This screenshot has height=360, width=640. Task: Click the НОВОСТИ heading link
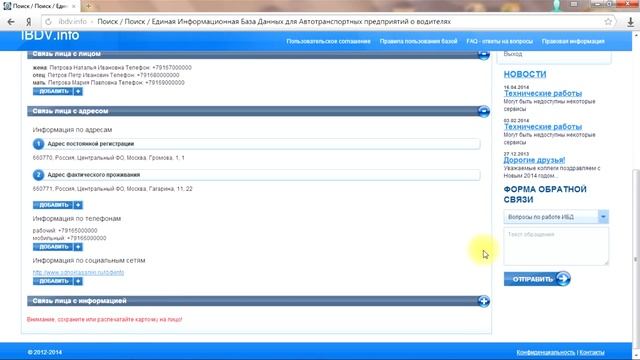coord(524,74)
